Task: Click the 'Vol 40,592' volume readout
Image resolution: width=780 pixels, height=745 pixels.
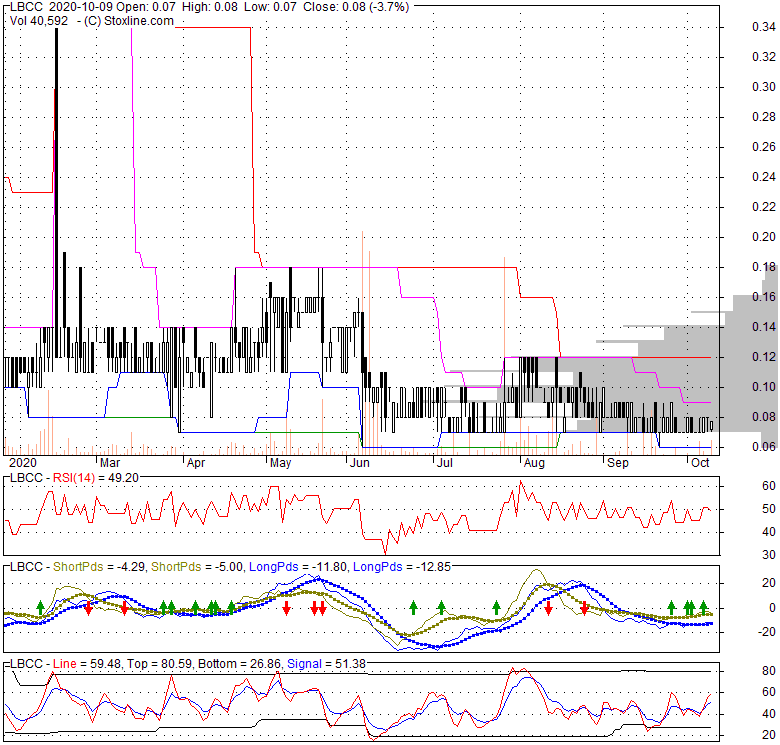Action: (x=39, y=21)
